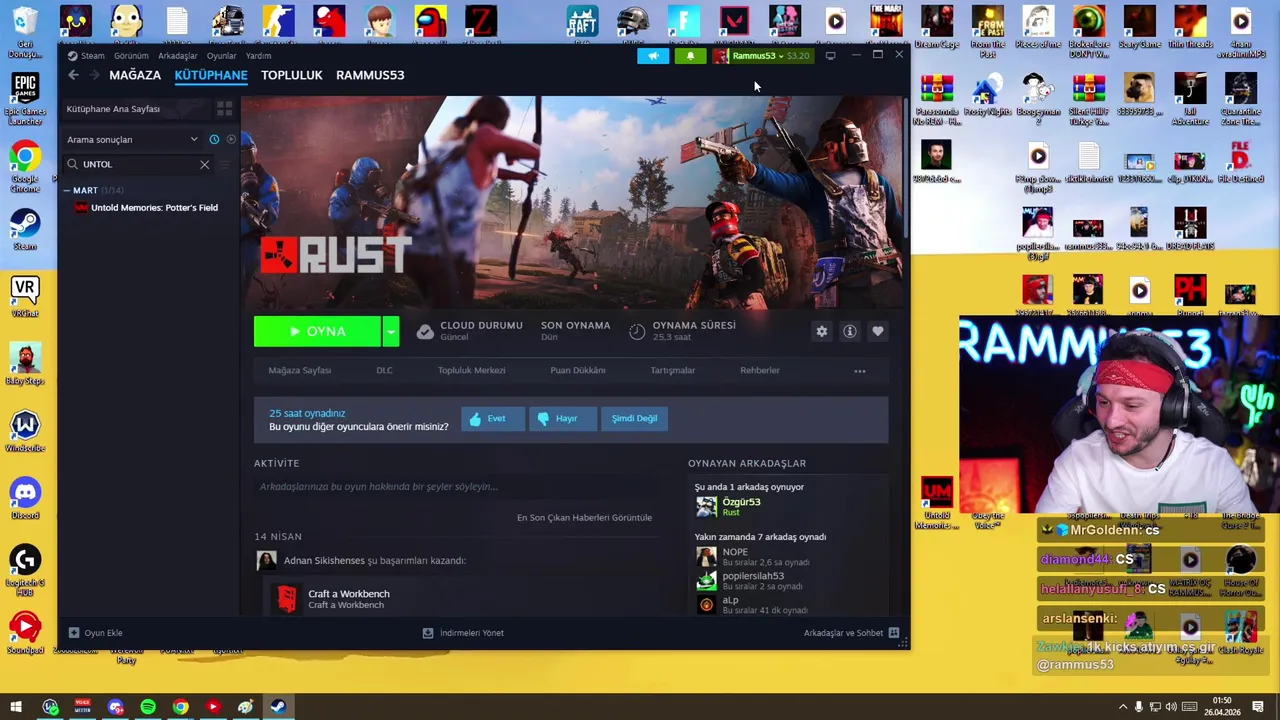Switch to MAĞAZA tab

(x=135, y=75)
